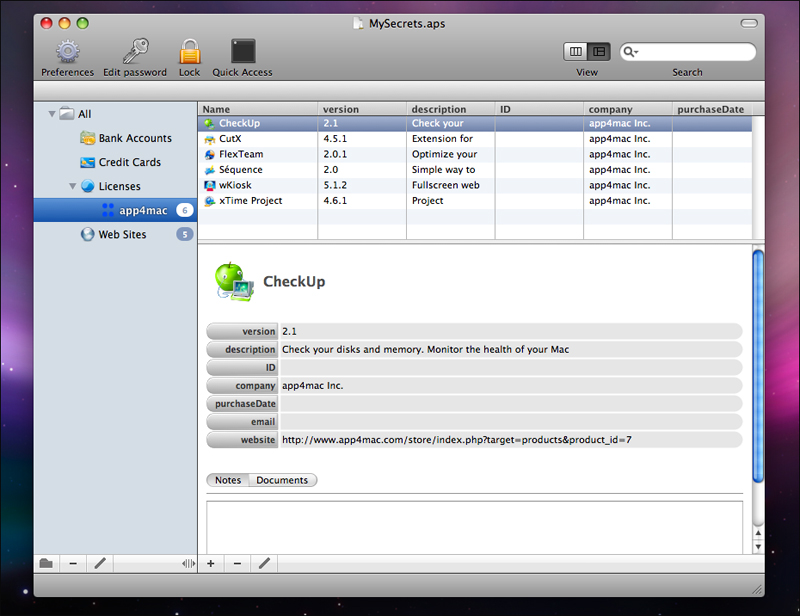Select Credit Cards category
Viewport: 800px width, 616px height.
coord(130,162)
